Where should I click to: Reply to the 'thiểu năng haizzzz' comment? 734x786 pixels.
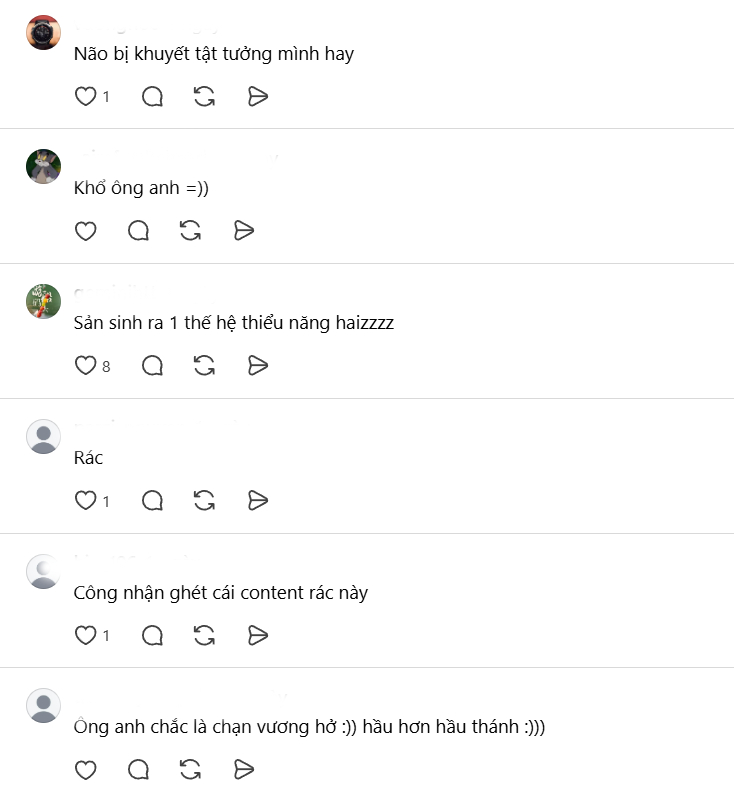pos(152,365)
